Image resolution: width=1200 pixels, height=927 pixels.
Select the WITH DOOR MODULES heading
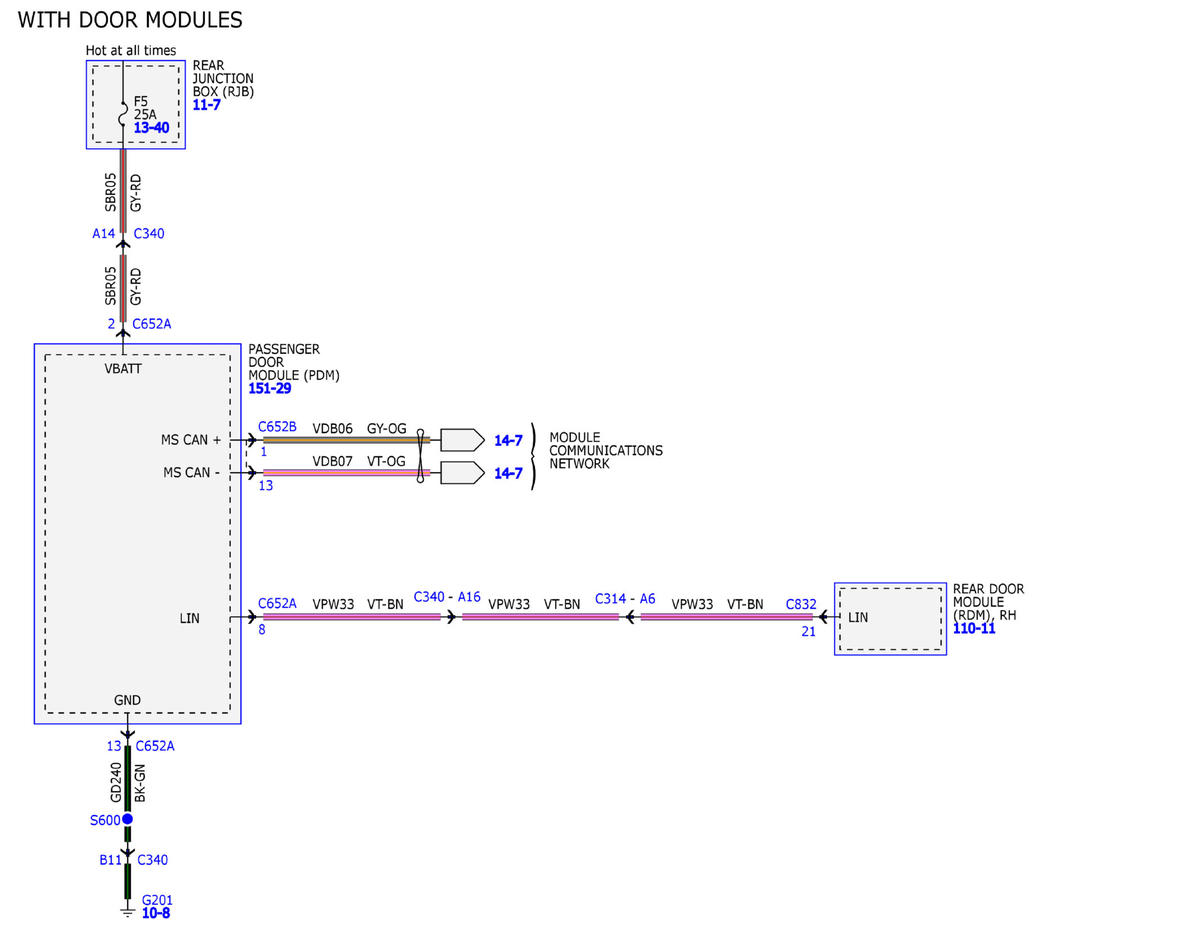[131, 20]
